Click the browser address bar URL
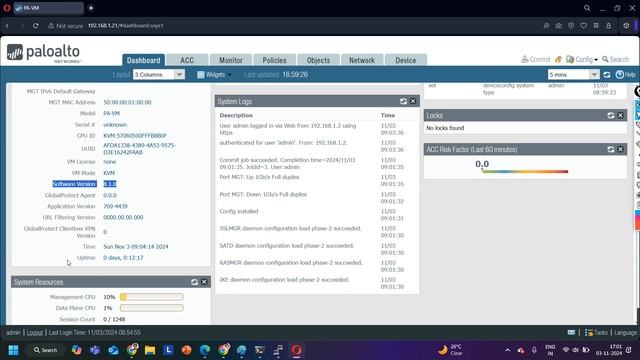The width and height of the screenshot is (640, 360). click(126, 26)
